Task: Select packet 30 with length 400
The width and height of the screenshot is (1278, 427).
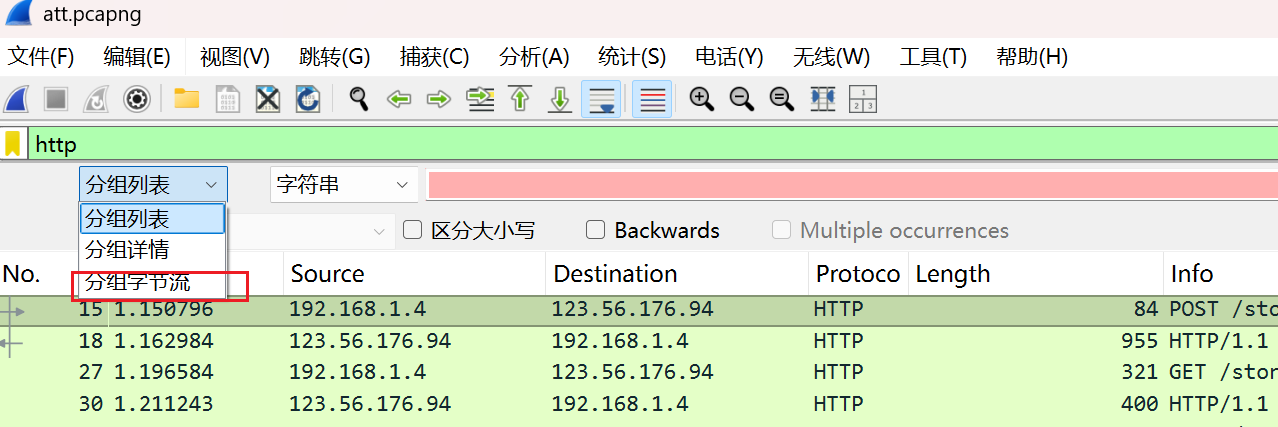Action: coord(639,405)
